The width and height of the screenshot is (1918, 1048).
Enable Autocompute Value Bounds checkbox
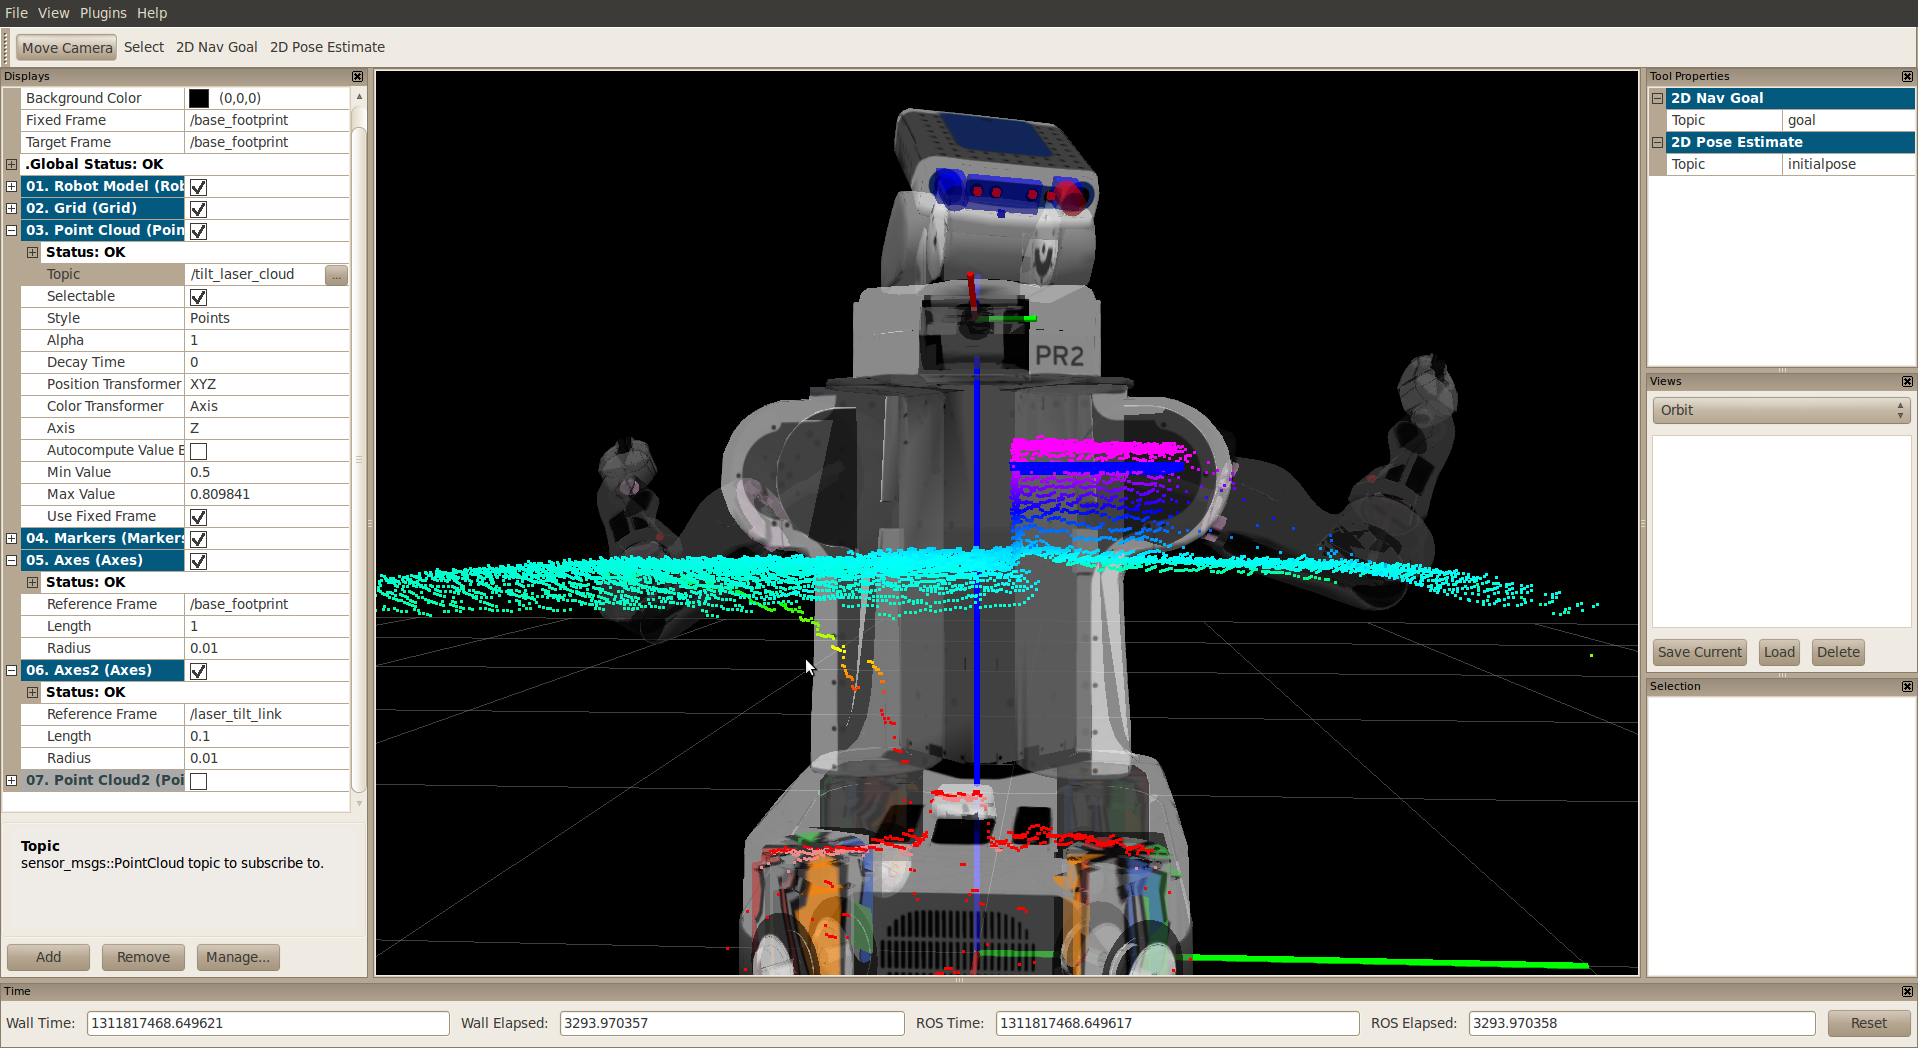click(x=199, y=451)
